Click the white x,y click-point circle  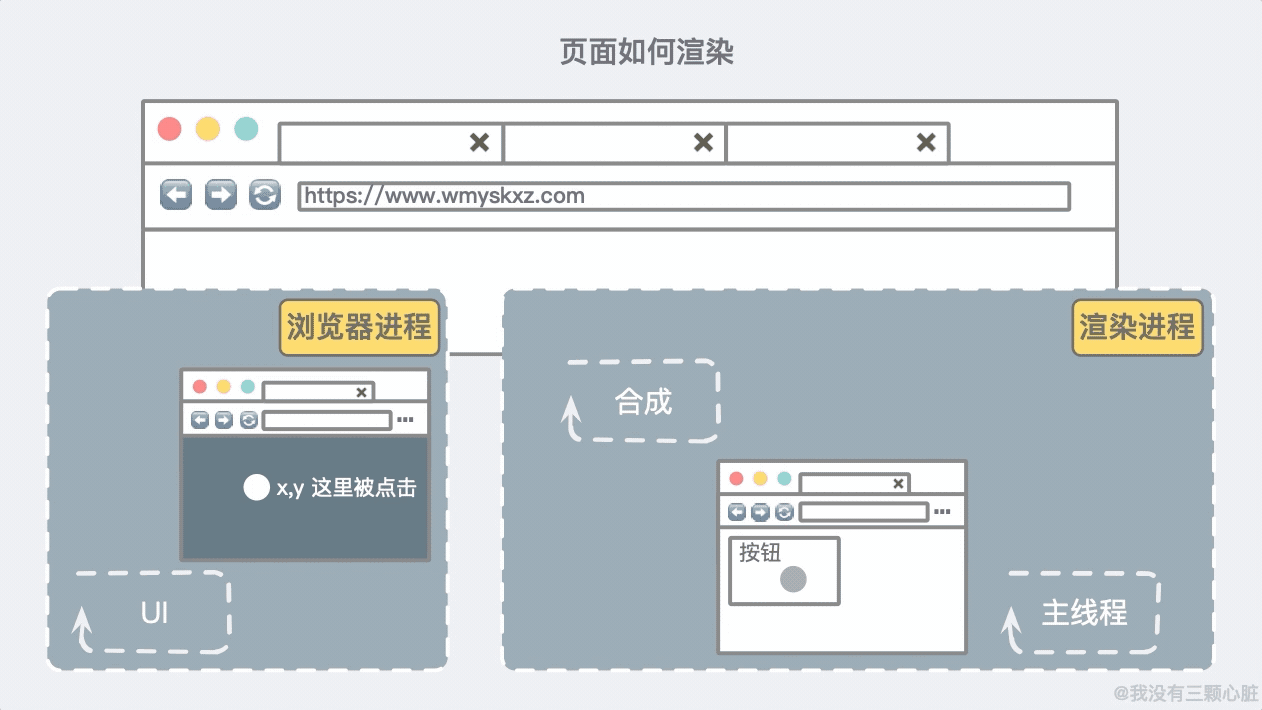257,487
